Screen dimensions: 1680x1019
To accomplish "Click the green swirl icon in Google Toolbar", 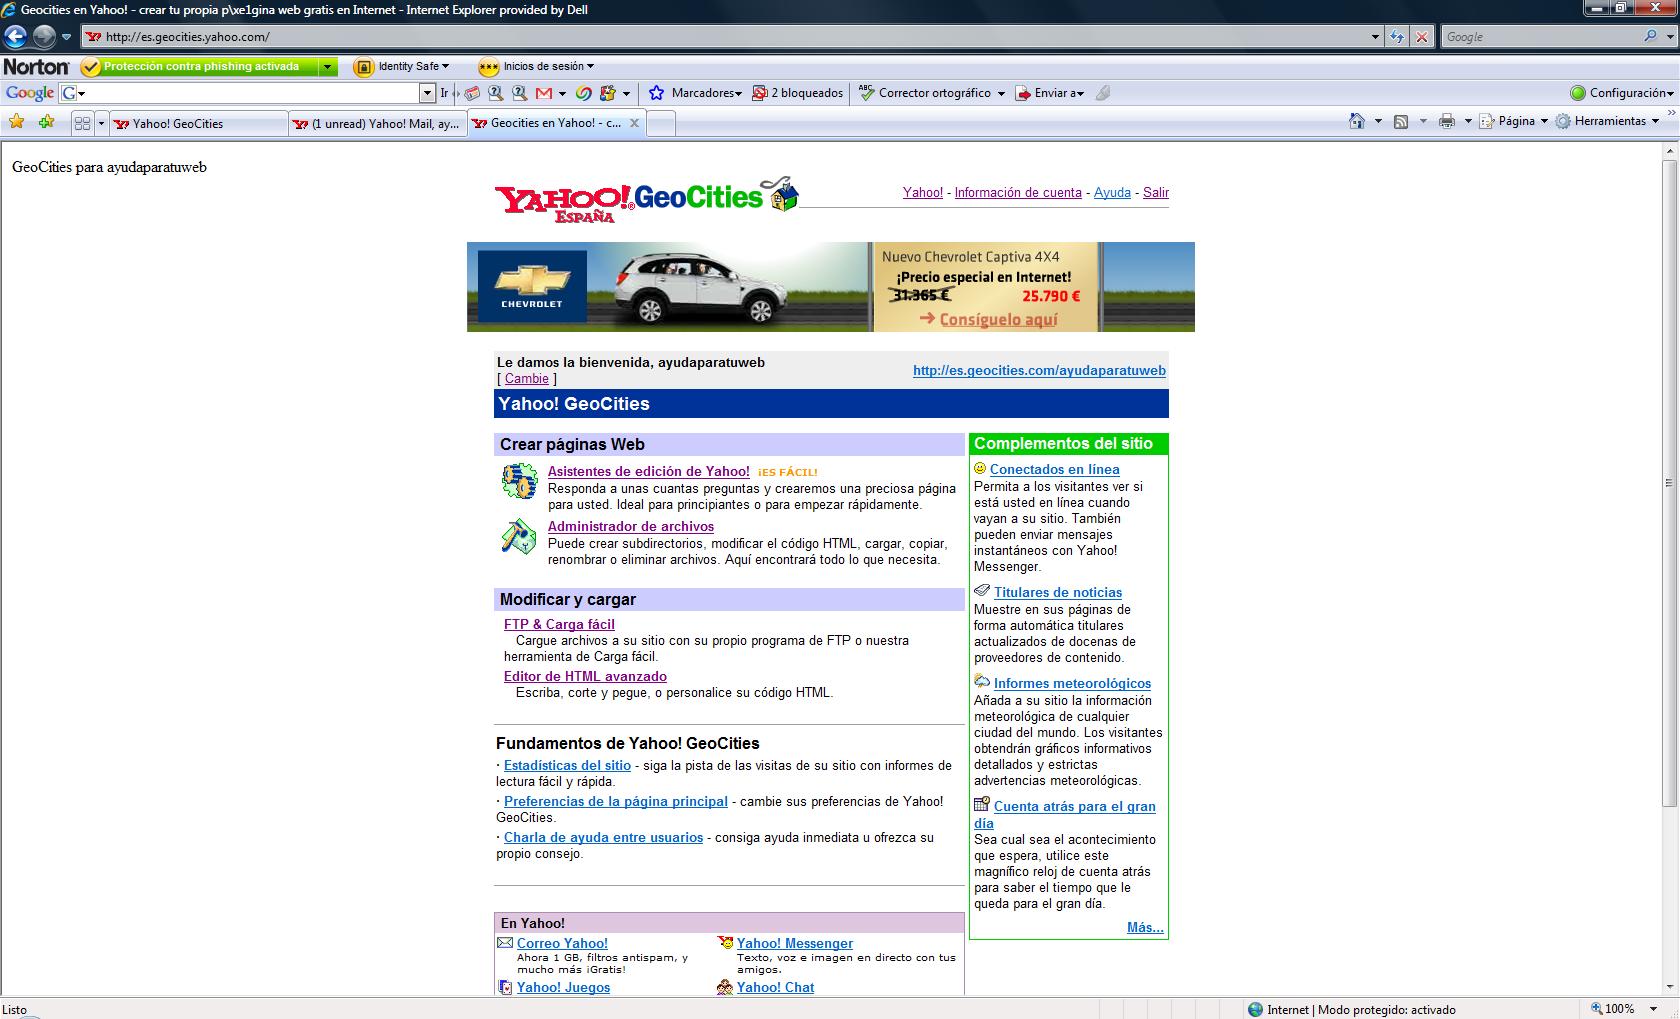I will (583, 93).
